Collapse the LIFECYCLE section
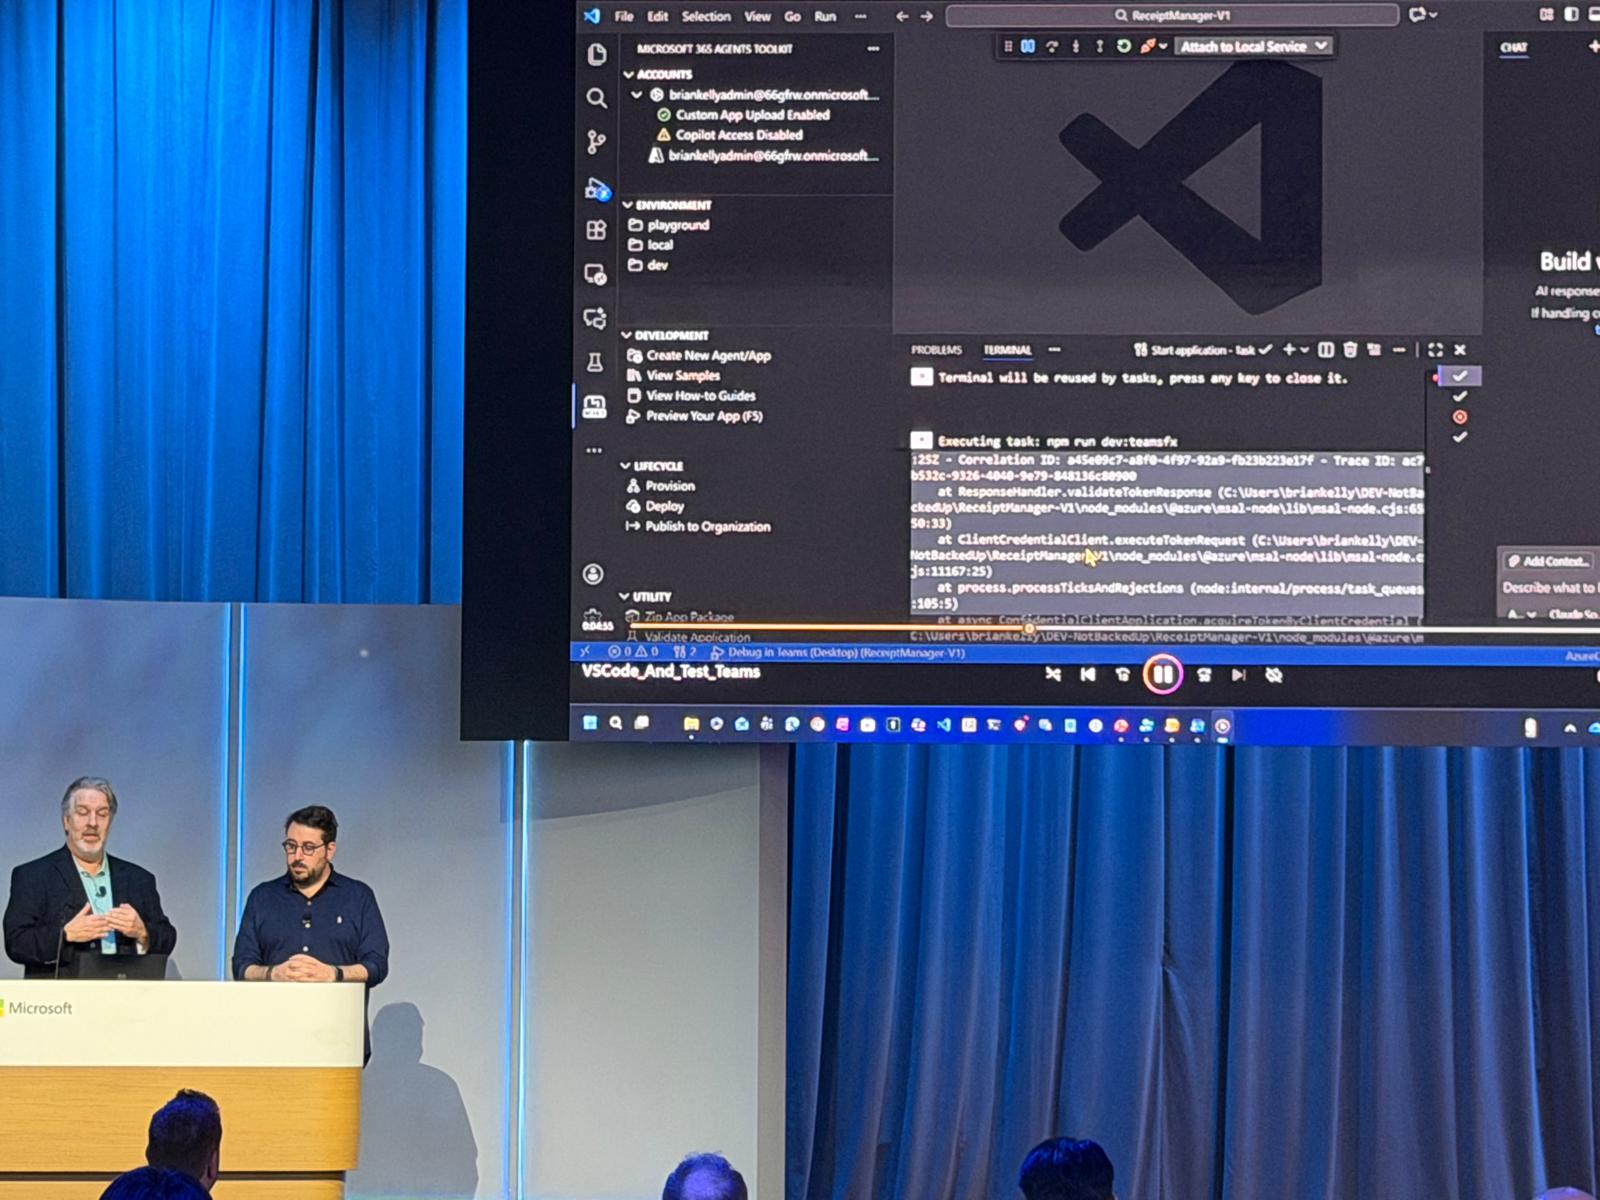 pyautogui.click(x=626, y=466)
